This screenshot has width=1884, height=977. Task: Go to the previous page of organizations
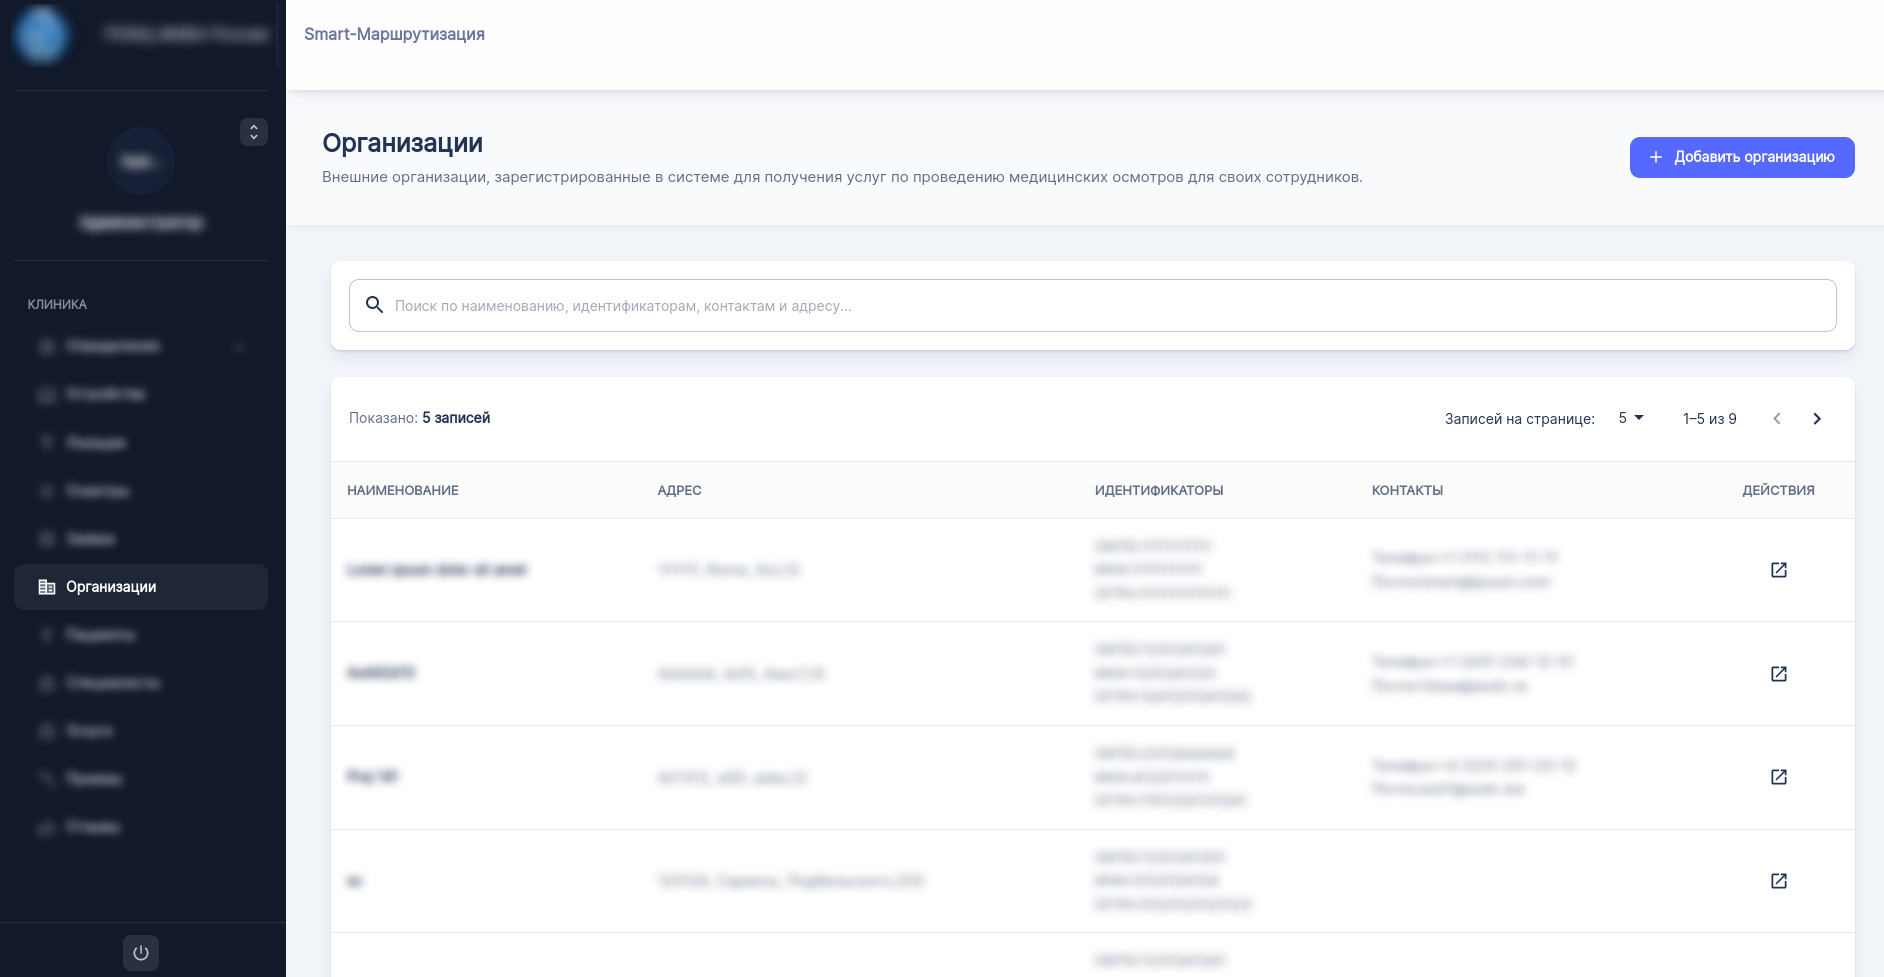(x=1777, y=419)
